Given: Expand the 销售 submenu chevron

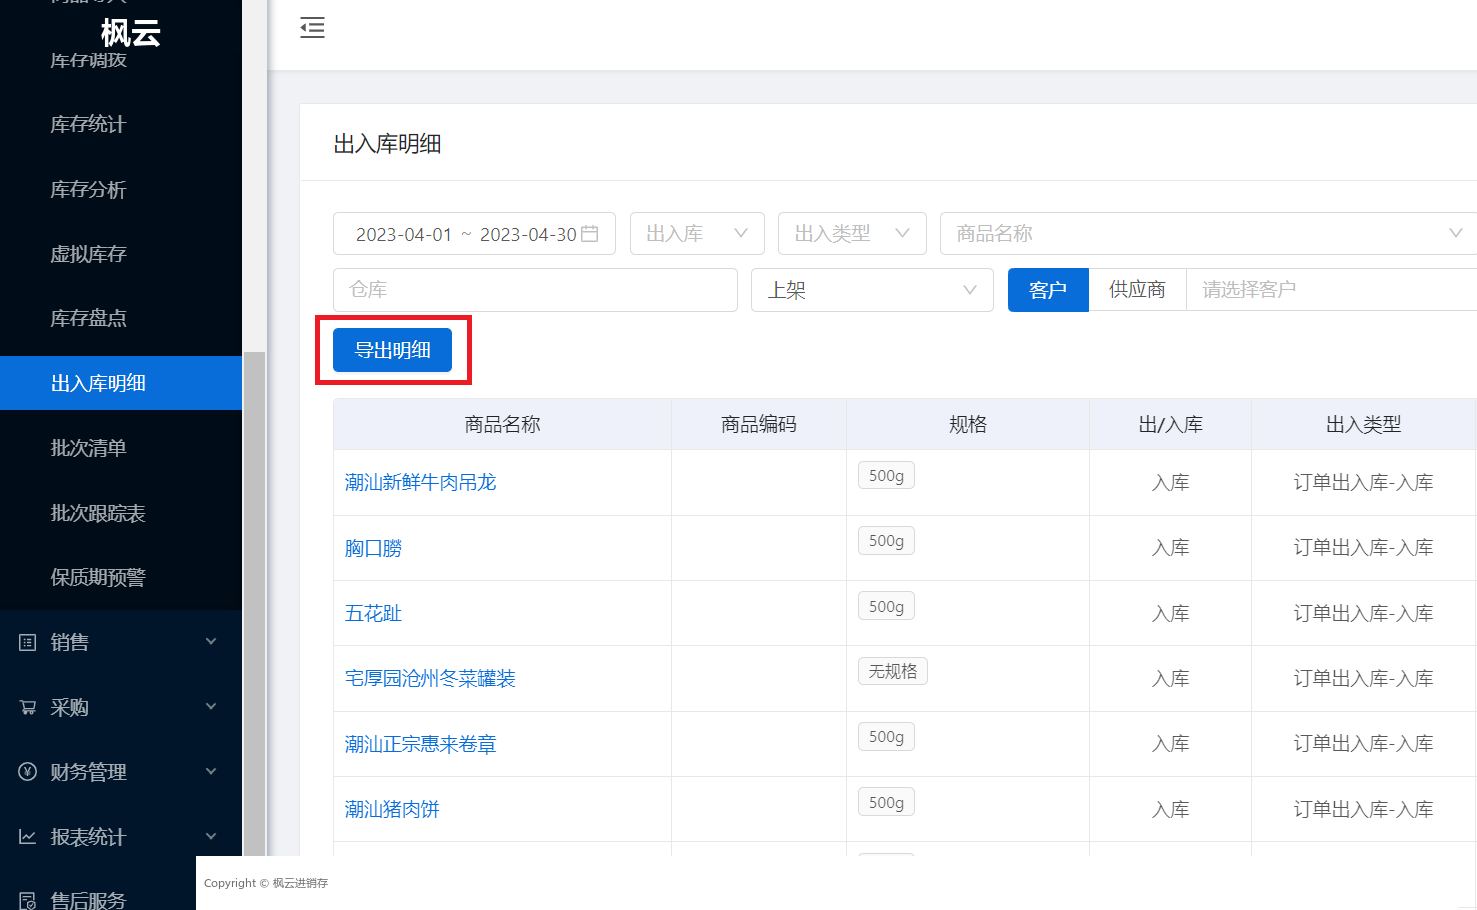Looking at the screenshot, I should 211,641.
